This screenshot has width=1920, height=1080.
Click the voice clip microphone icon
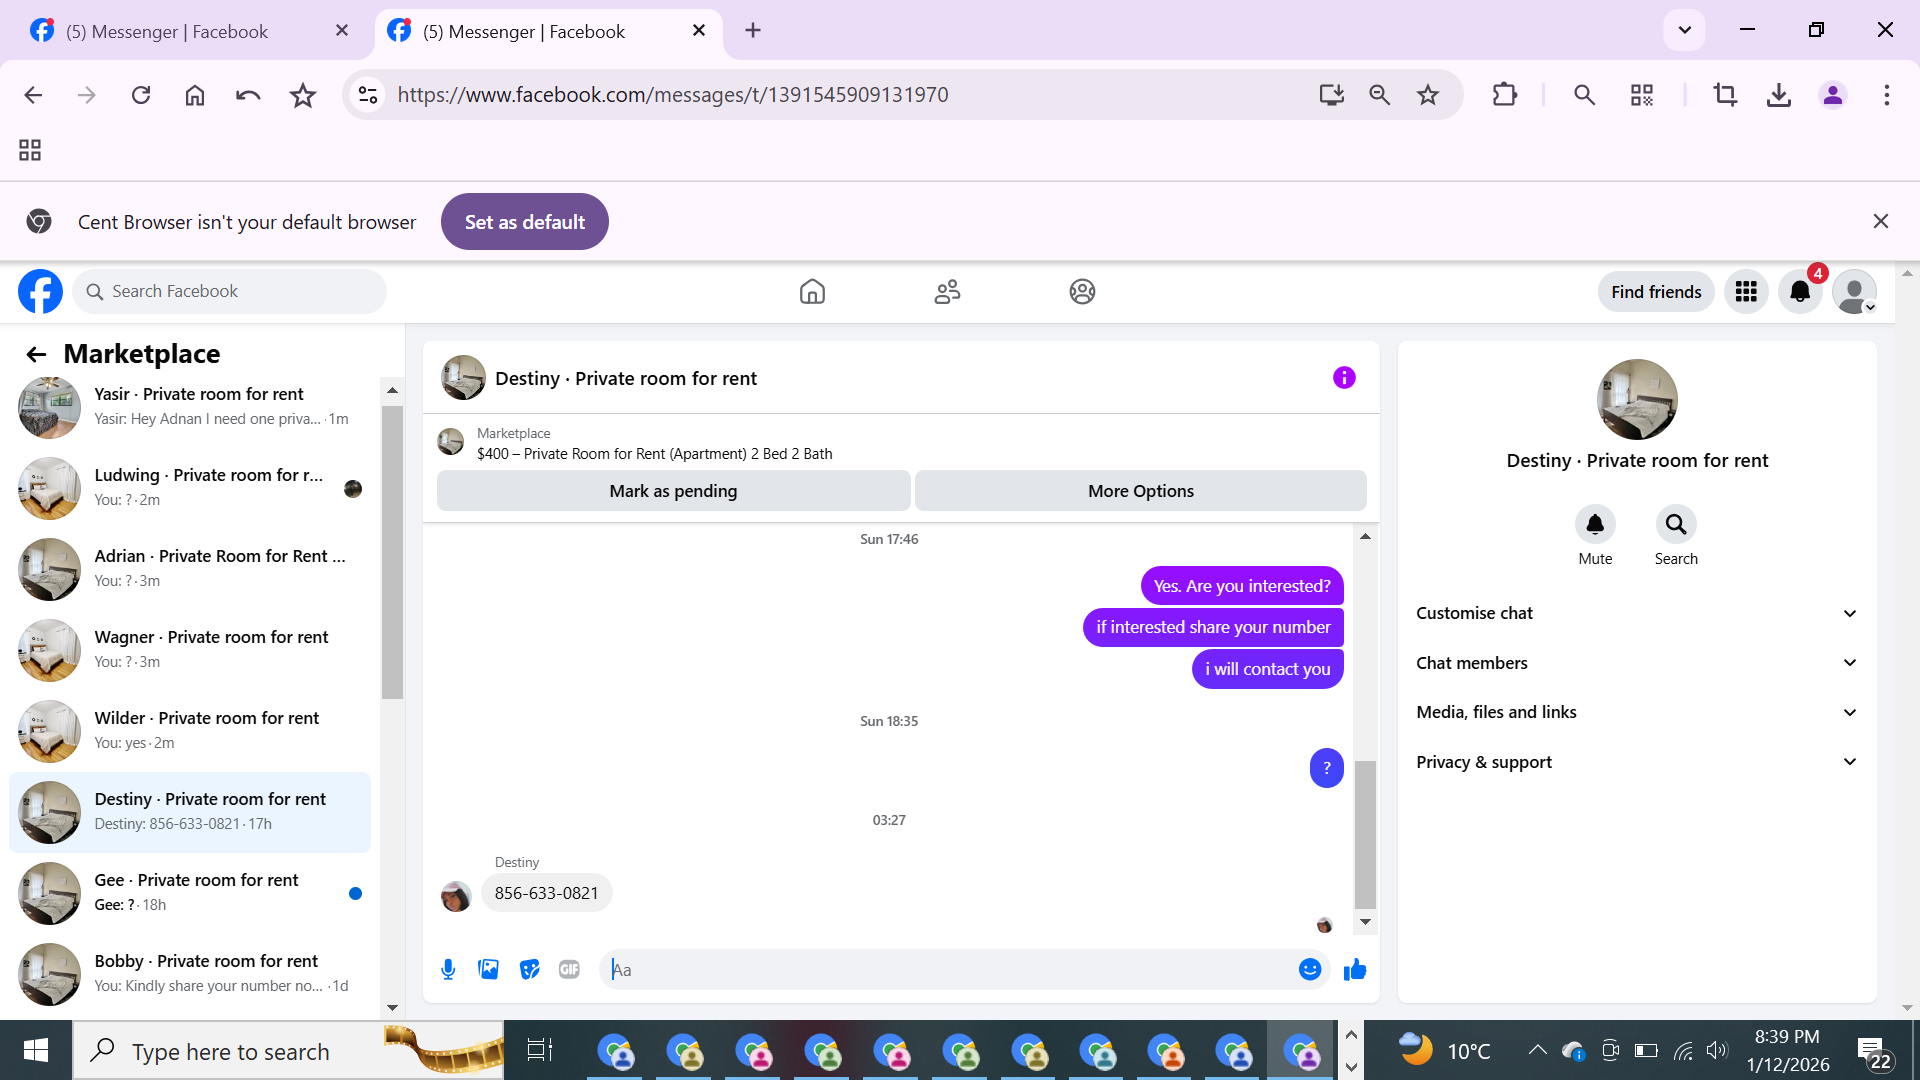pyautogui.click(x=448, y=969)
